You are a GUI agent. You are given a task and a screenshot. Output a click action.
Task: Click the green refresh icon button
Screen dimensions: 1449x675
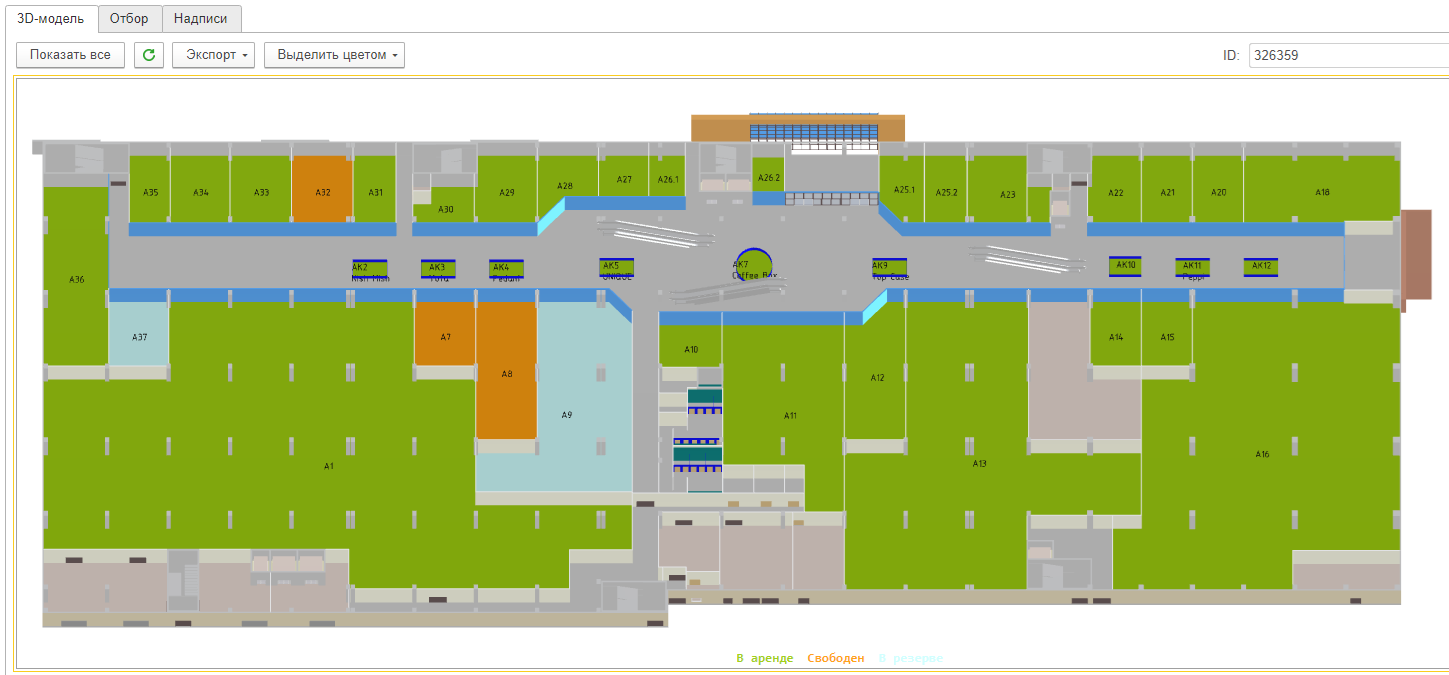tap(149, 55)
